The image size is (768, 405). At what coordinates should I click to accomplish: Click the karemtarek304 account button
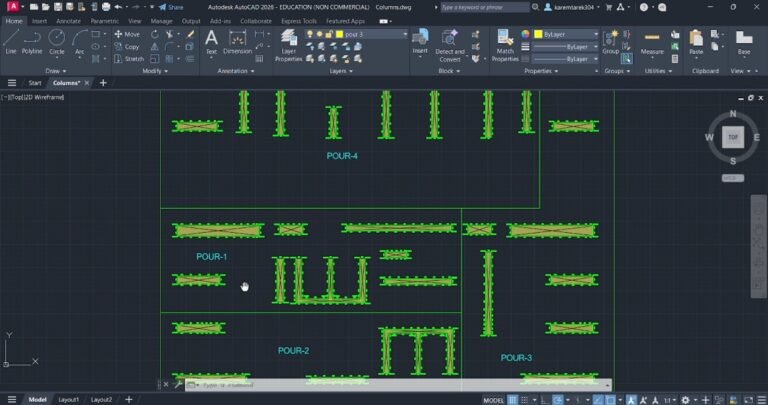pos(571,7)
